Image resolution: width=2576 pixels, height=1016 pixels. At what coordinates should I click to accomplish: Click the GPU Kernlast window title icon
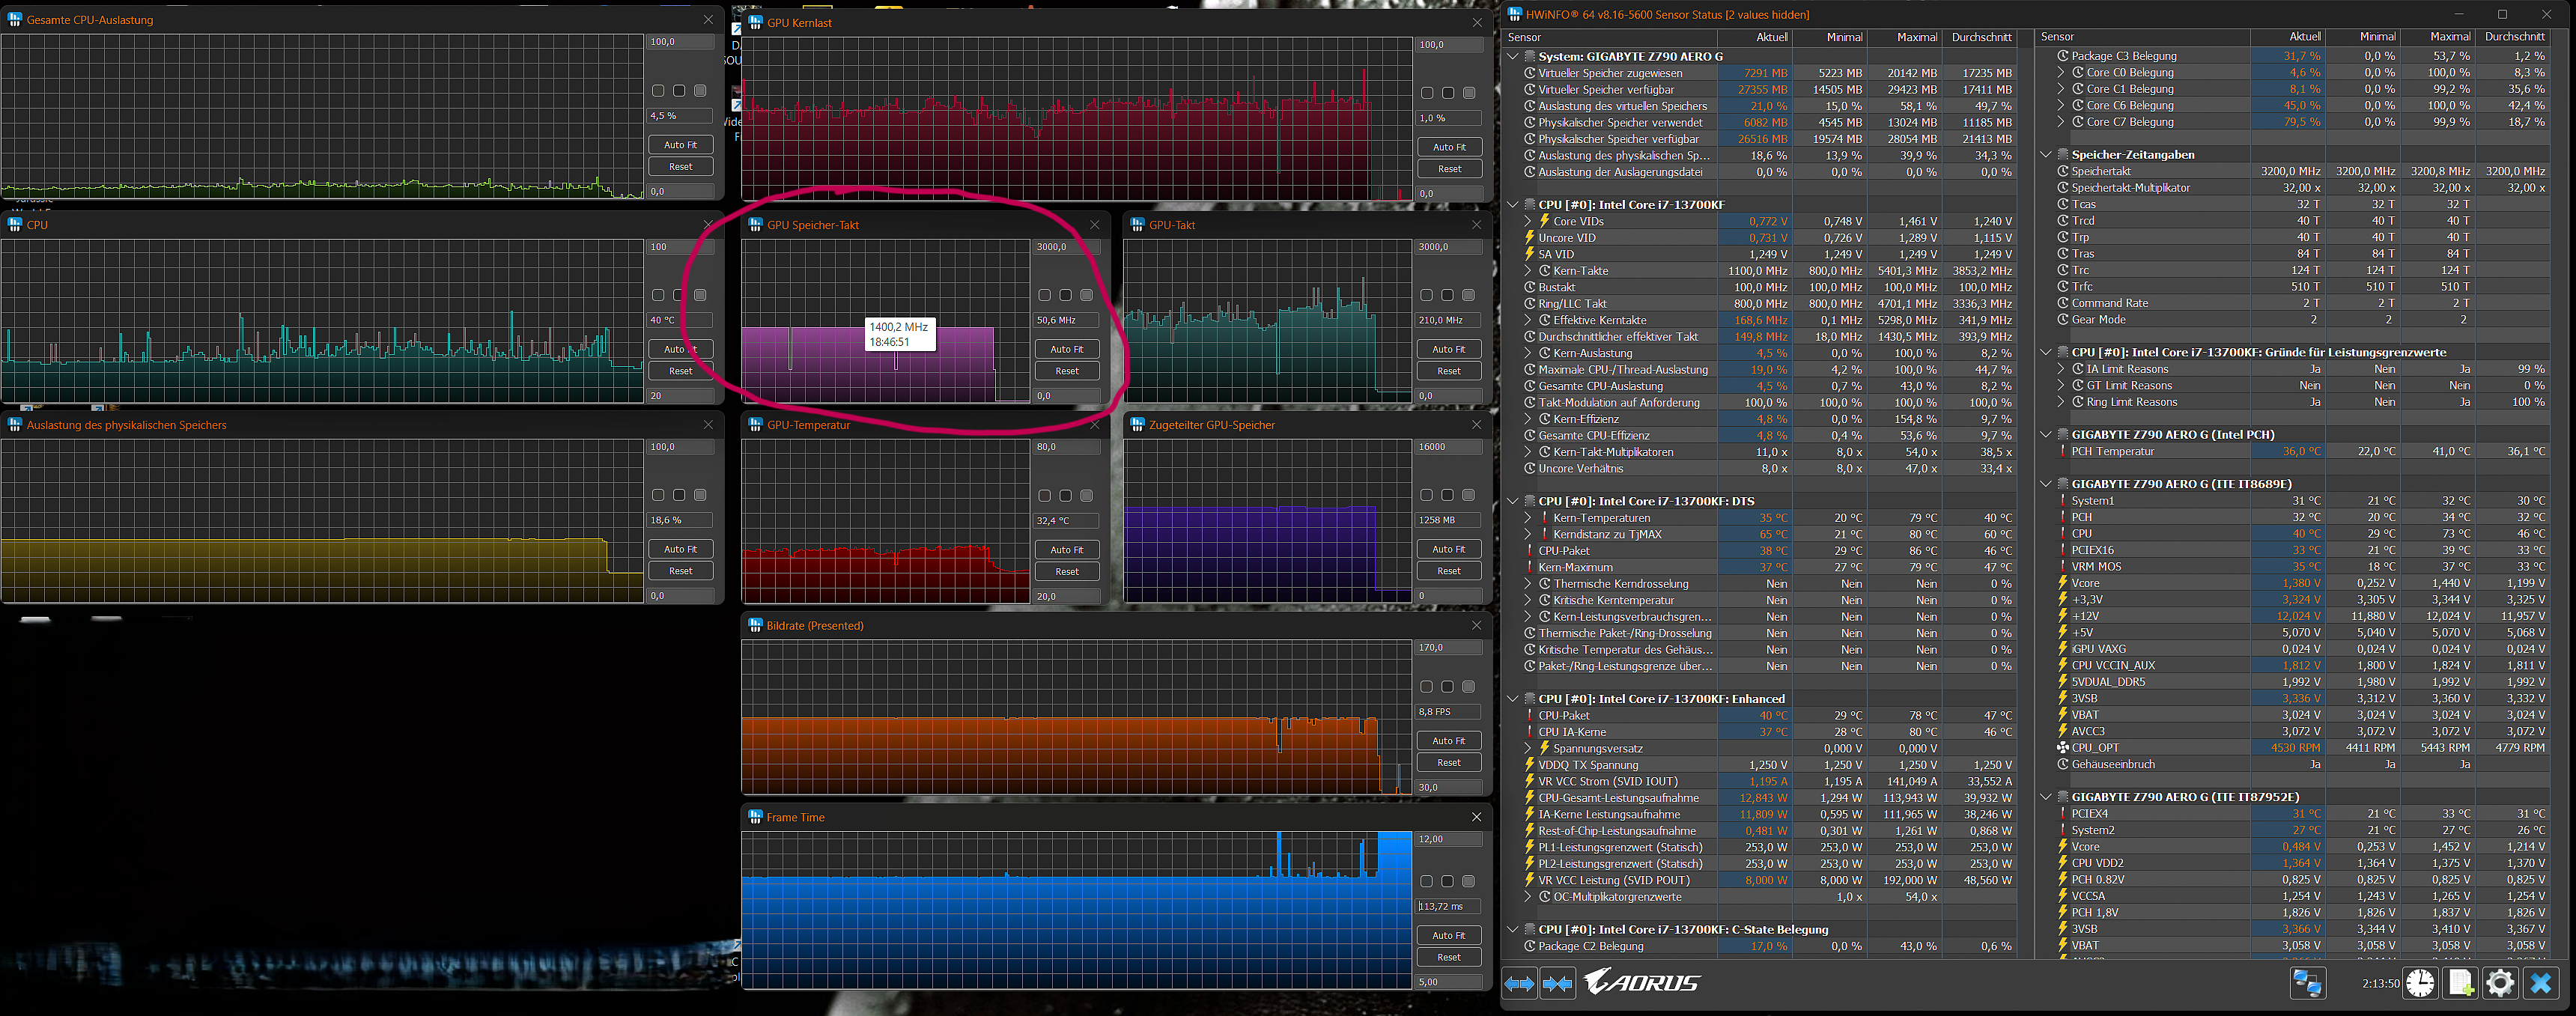pos(756,22)
